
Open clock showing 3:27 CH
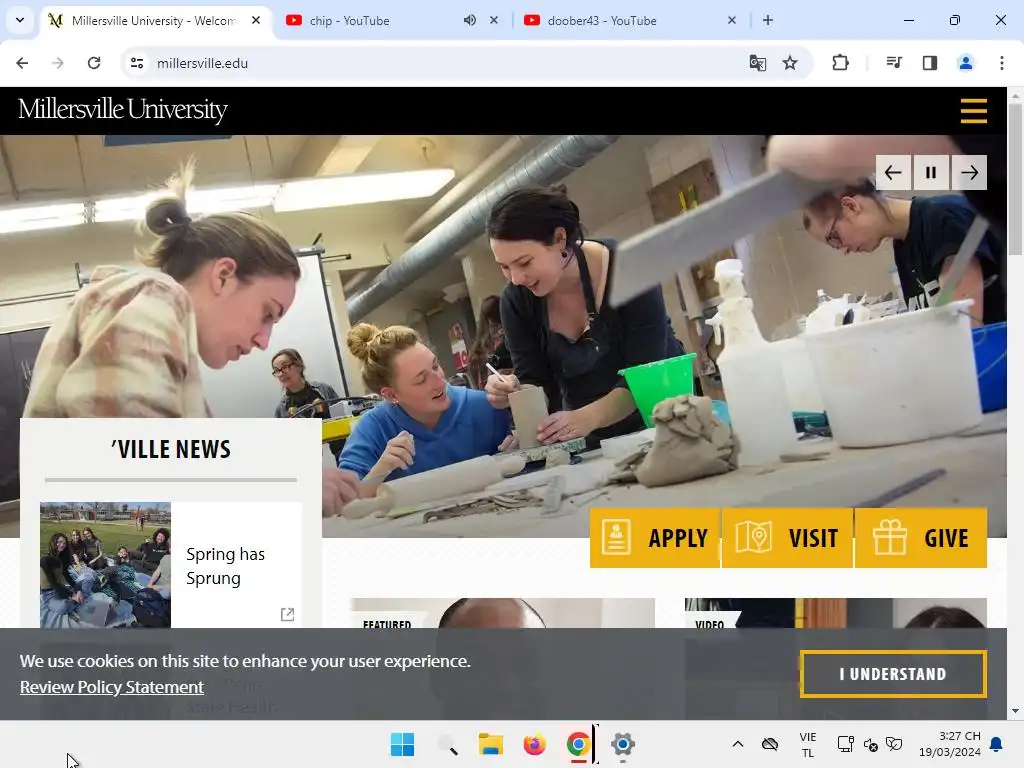pyautogui.click(x=950, y=744)
